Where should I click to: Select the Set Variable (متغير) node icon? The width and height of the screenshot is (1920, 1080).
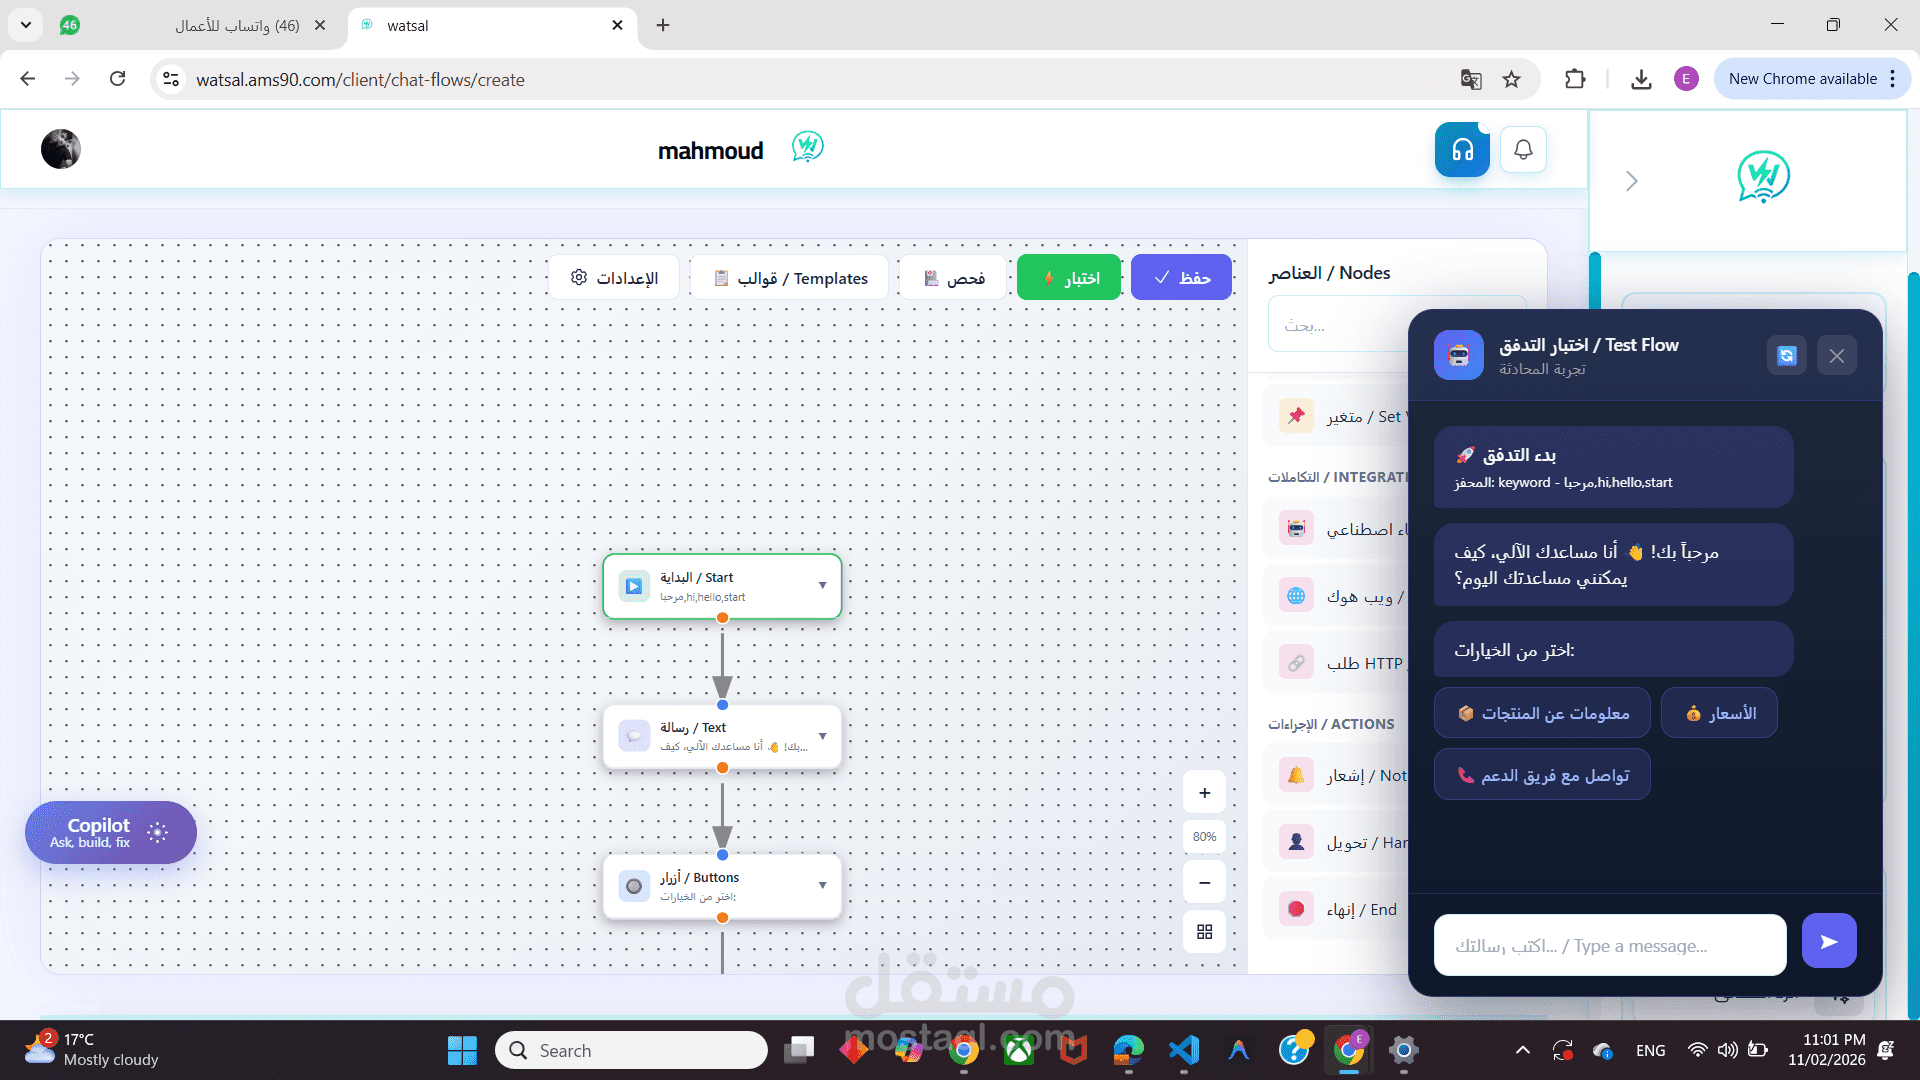point(1297,415)
